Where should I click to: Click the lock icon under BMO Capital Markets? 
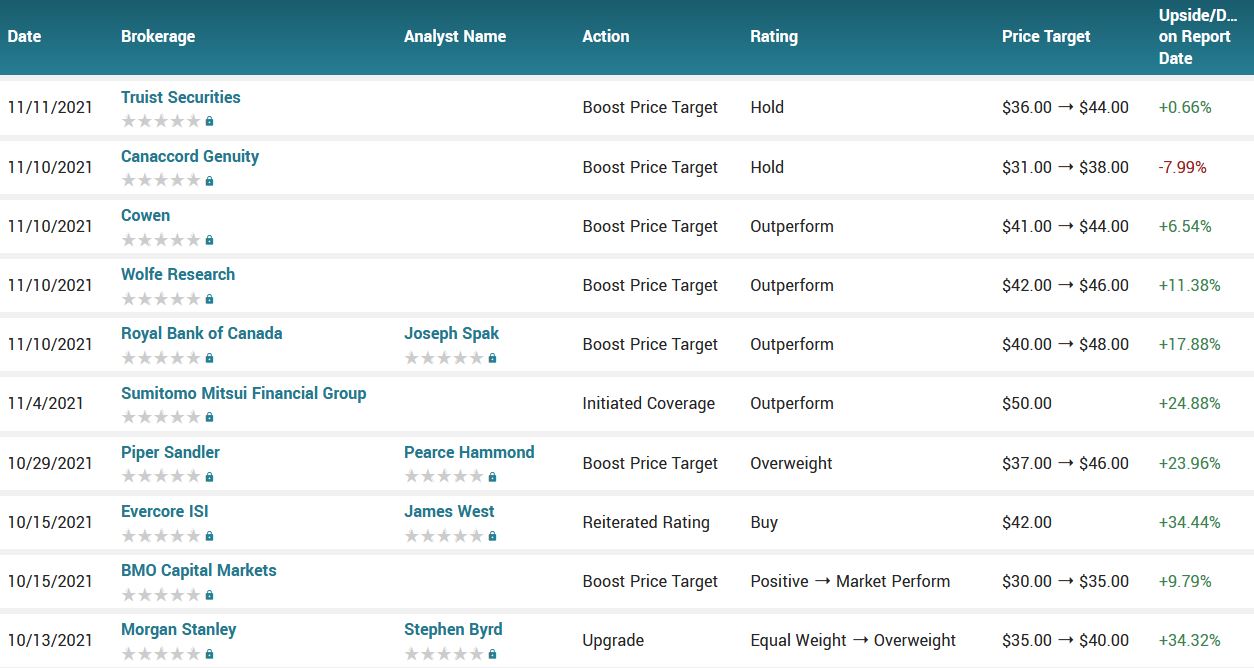(209, 595)
